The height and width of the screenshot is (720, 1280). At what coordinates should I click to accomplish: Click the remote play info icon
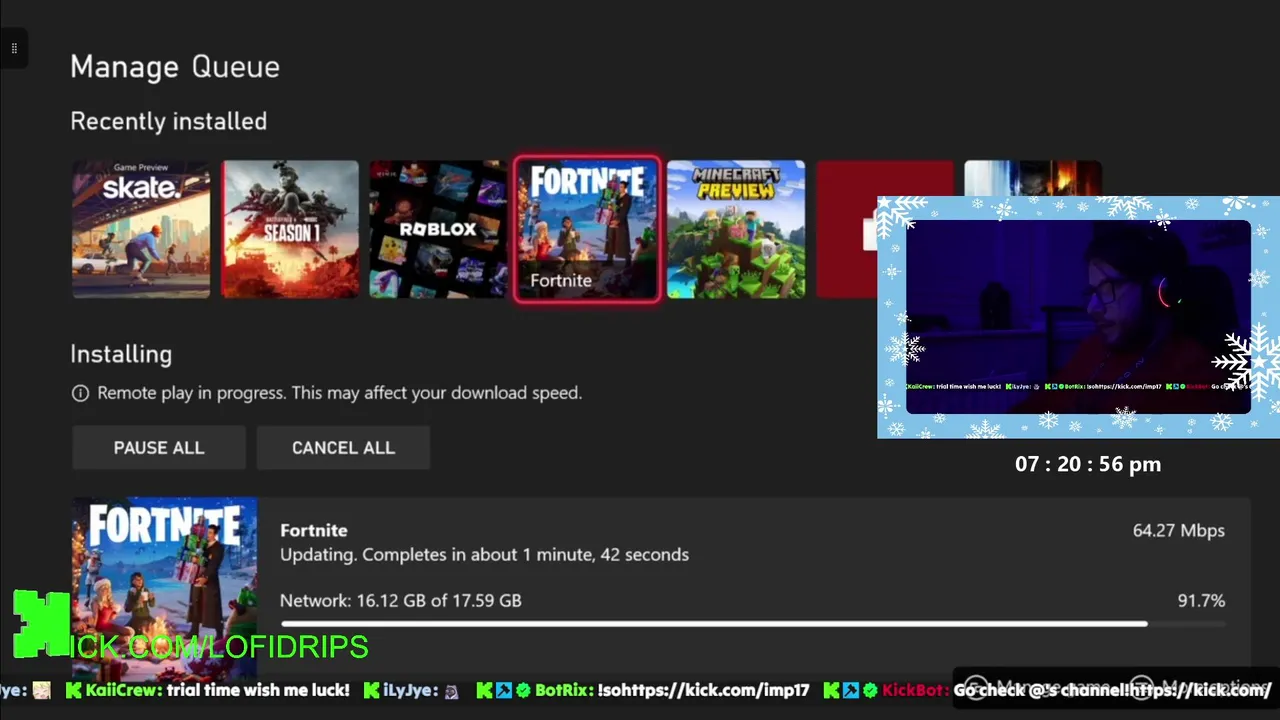pos(81,393)
